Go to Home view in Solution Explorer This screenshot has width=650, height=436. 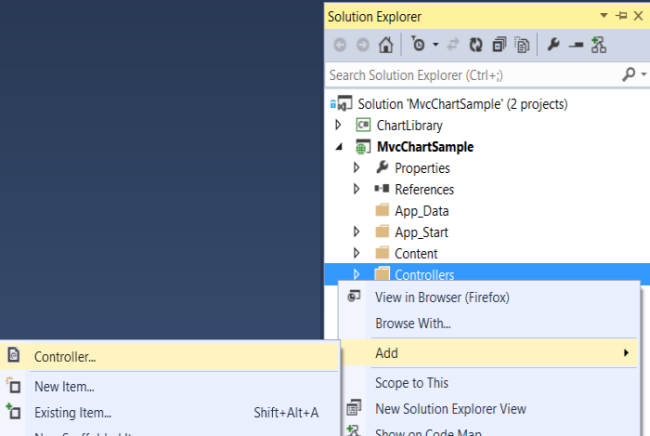tap(386, 45)
